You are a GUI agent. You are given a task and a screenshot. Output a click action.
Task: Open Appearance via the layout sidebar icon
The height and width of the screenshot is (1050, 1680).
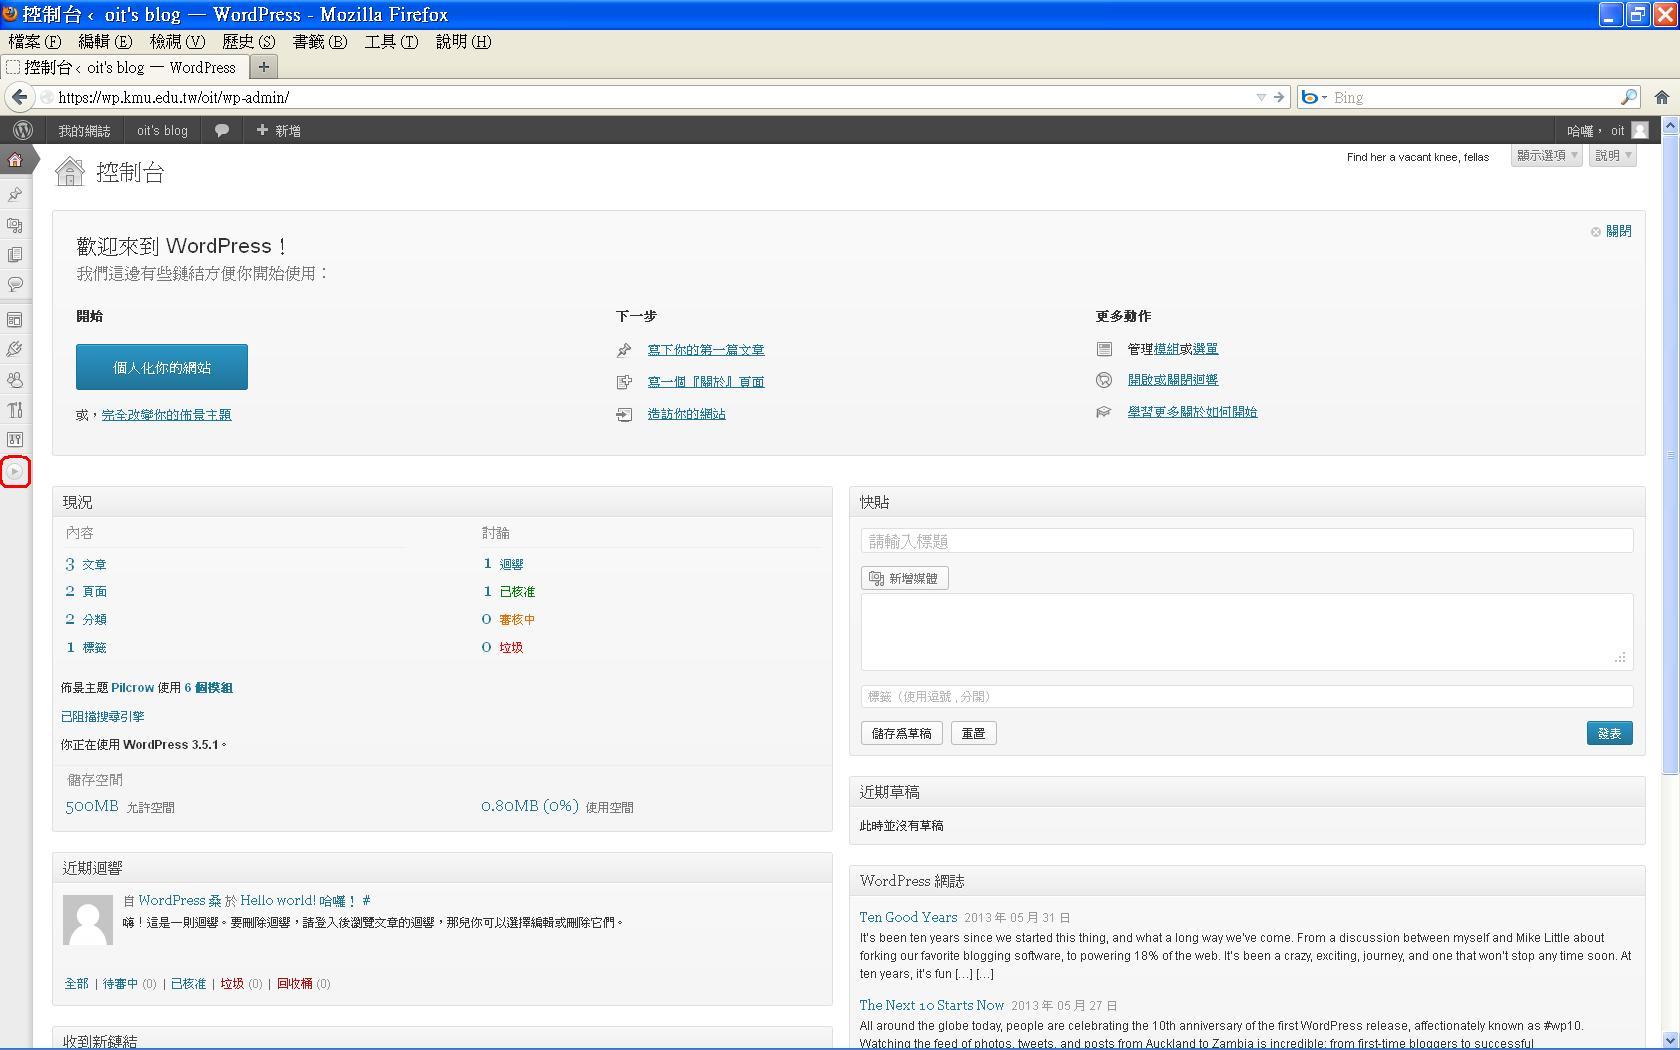click(x=15, y=320)
